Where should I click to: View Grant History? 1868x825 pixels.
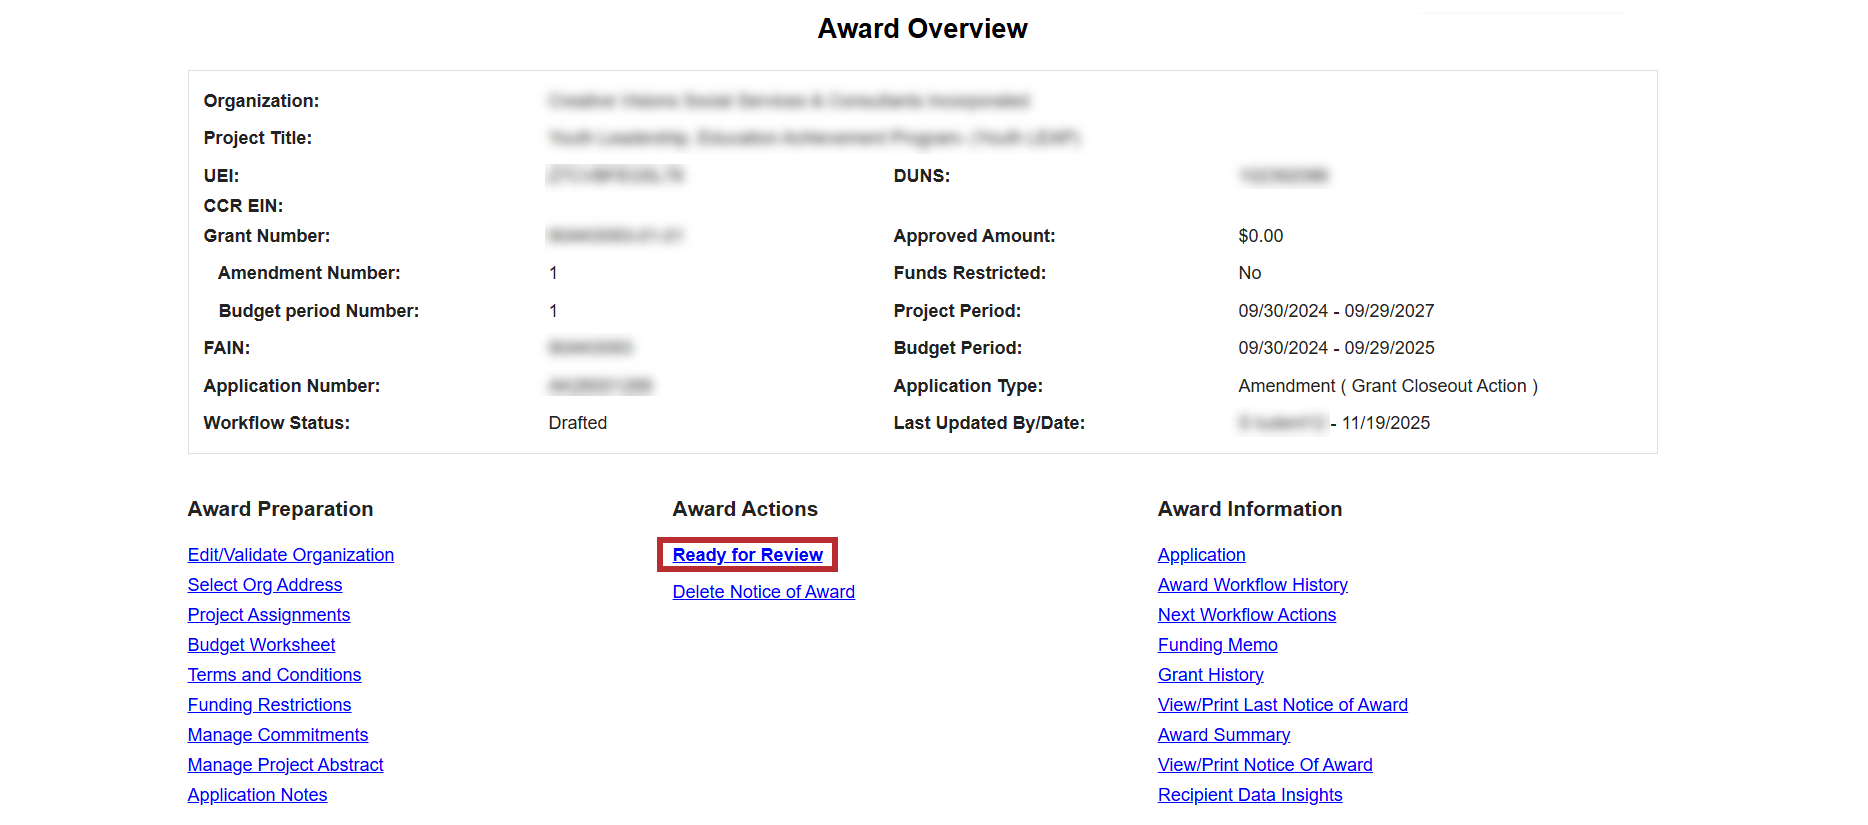pyautogui.click(x=1210, y=675)
